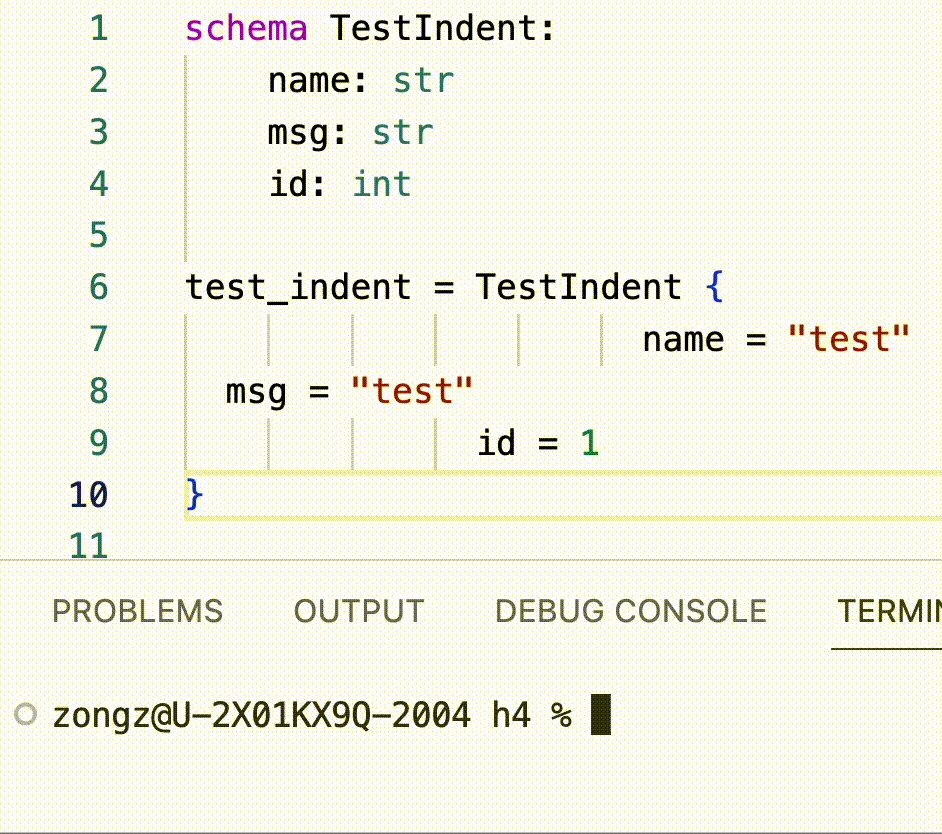Click the str type on name line
This screenshot has height=834, width=942.
pos(424,81)
